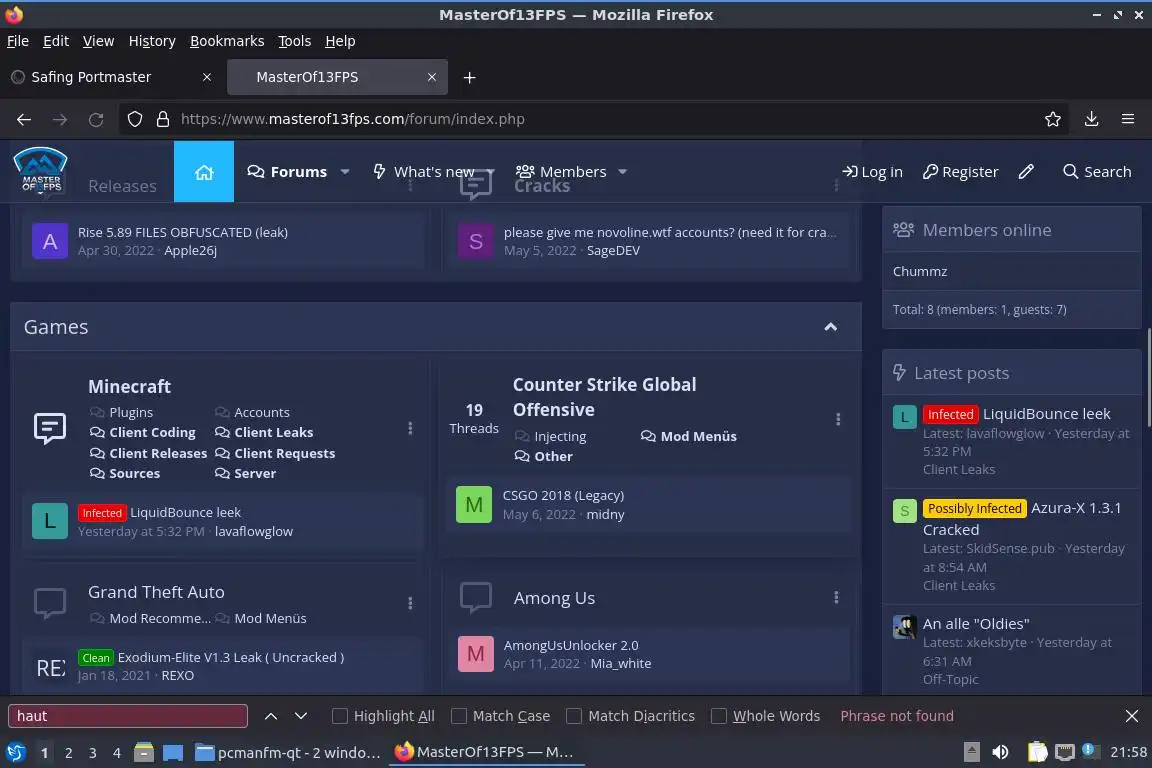This screenshot has width=1152, height=768.
Task: Click avatar L beside LiquidBounce leek in Games
Action: pos(50,521)
